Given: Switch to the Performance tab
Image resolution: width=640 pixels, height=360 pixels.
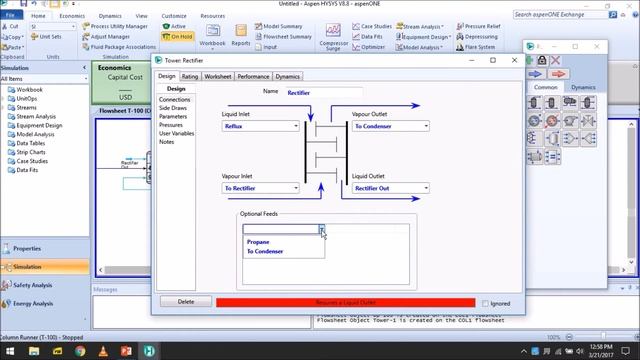Looking at the screenshot, I should click(x=253, y=76).
